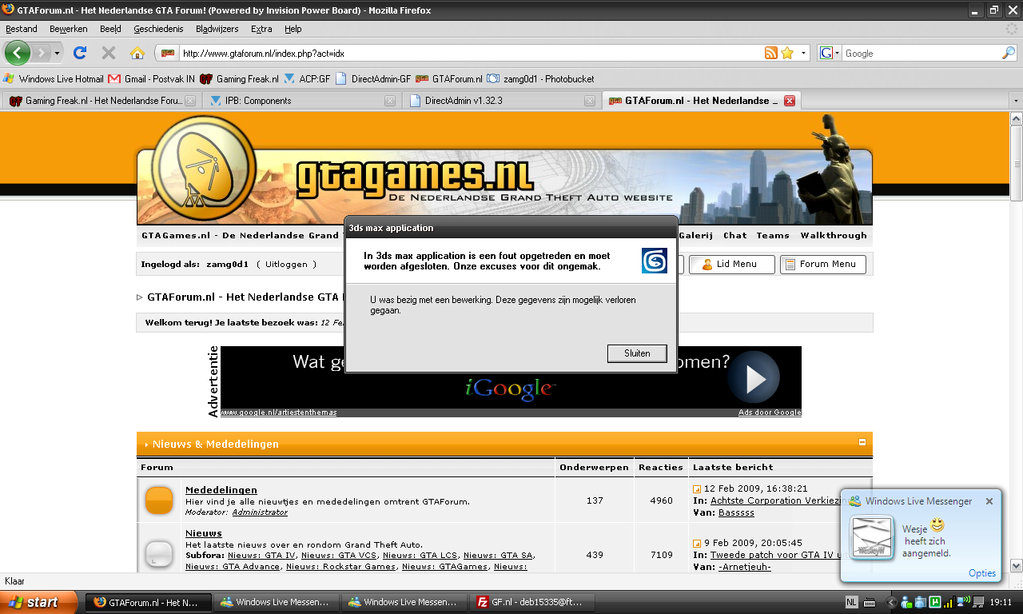Switch to GF.nl FileZilla taskbar item
Viewport: 1023px width, 614px height.
point(533,602)
